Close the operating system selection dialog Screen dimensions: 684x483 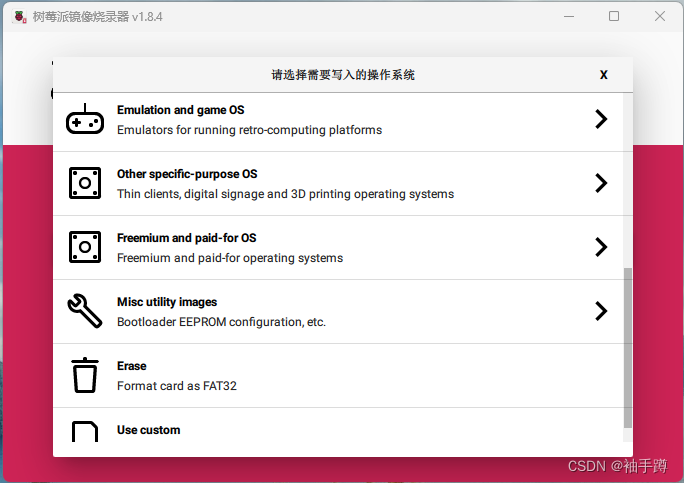tap(604, 75)
